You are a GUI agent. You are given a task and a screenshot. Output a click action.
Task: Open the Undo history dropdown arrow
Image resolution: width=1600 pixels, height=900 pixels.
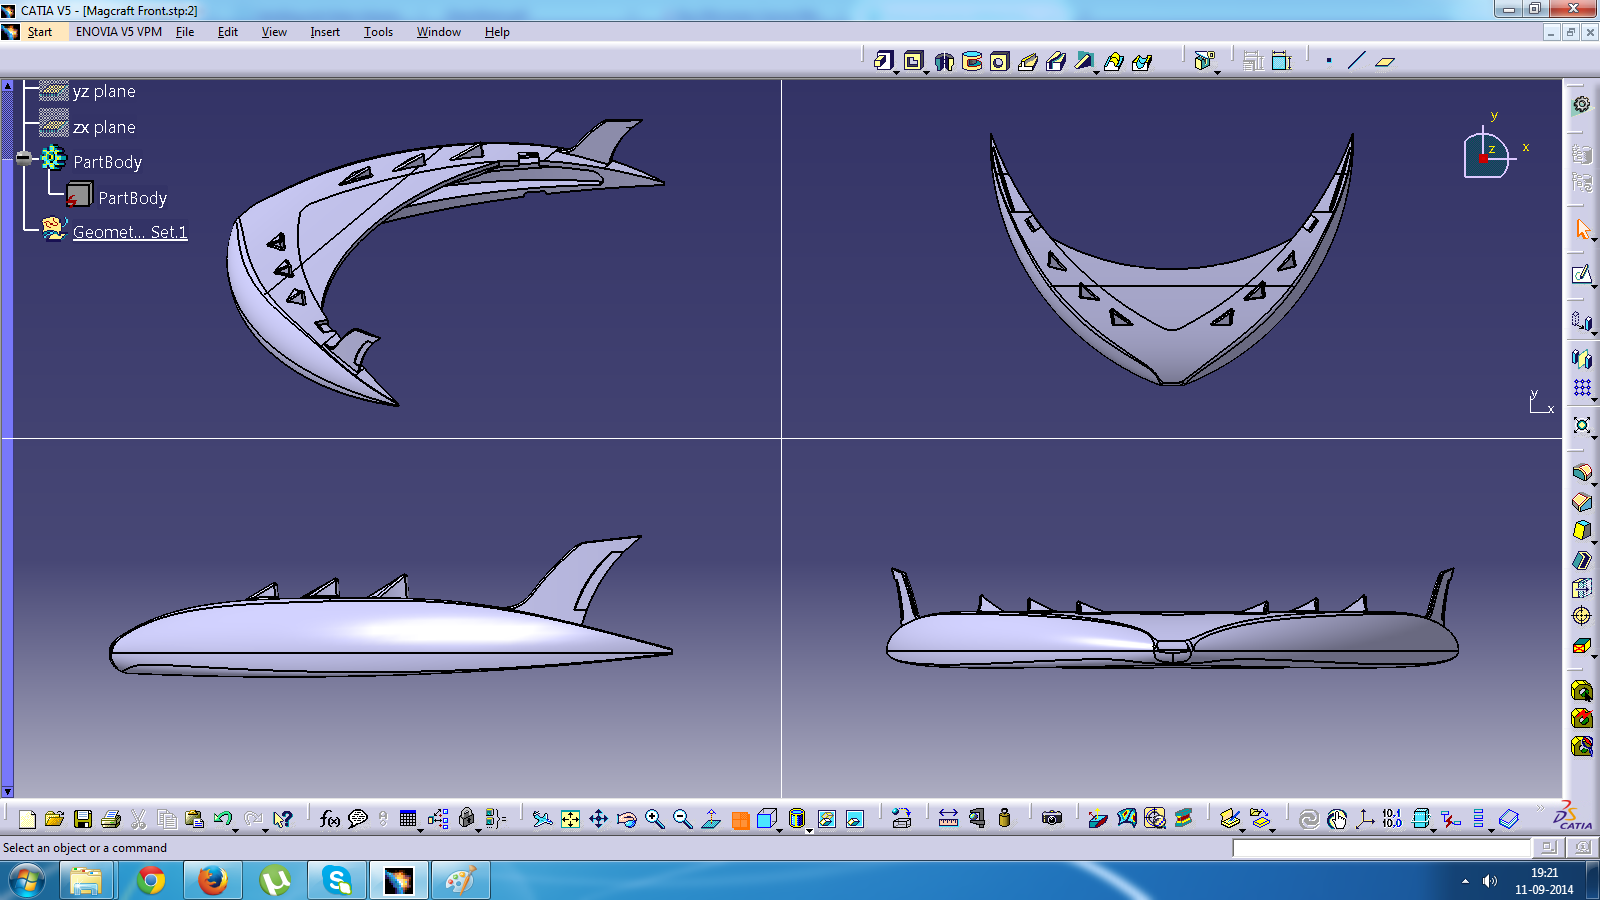click(236, 830)
